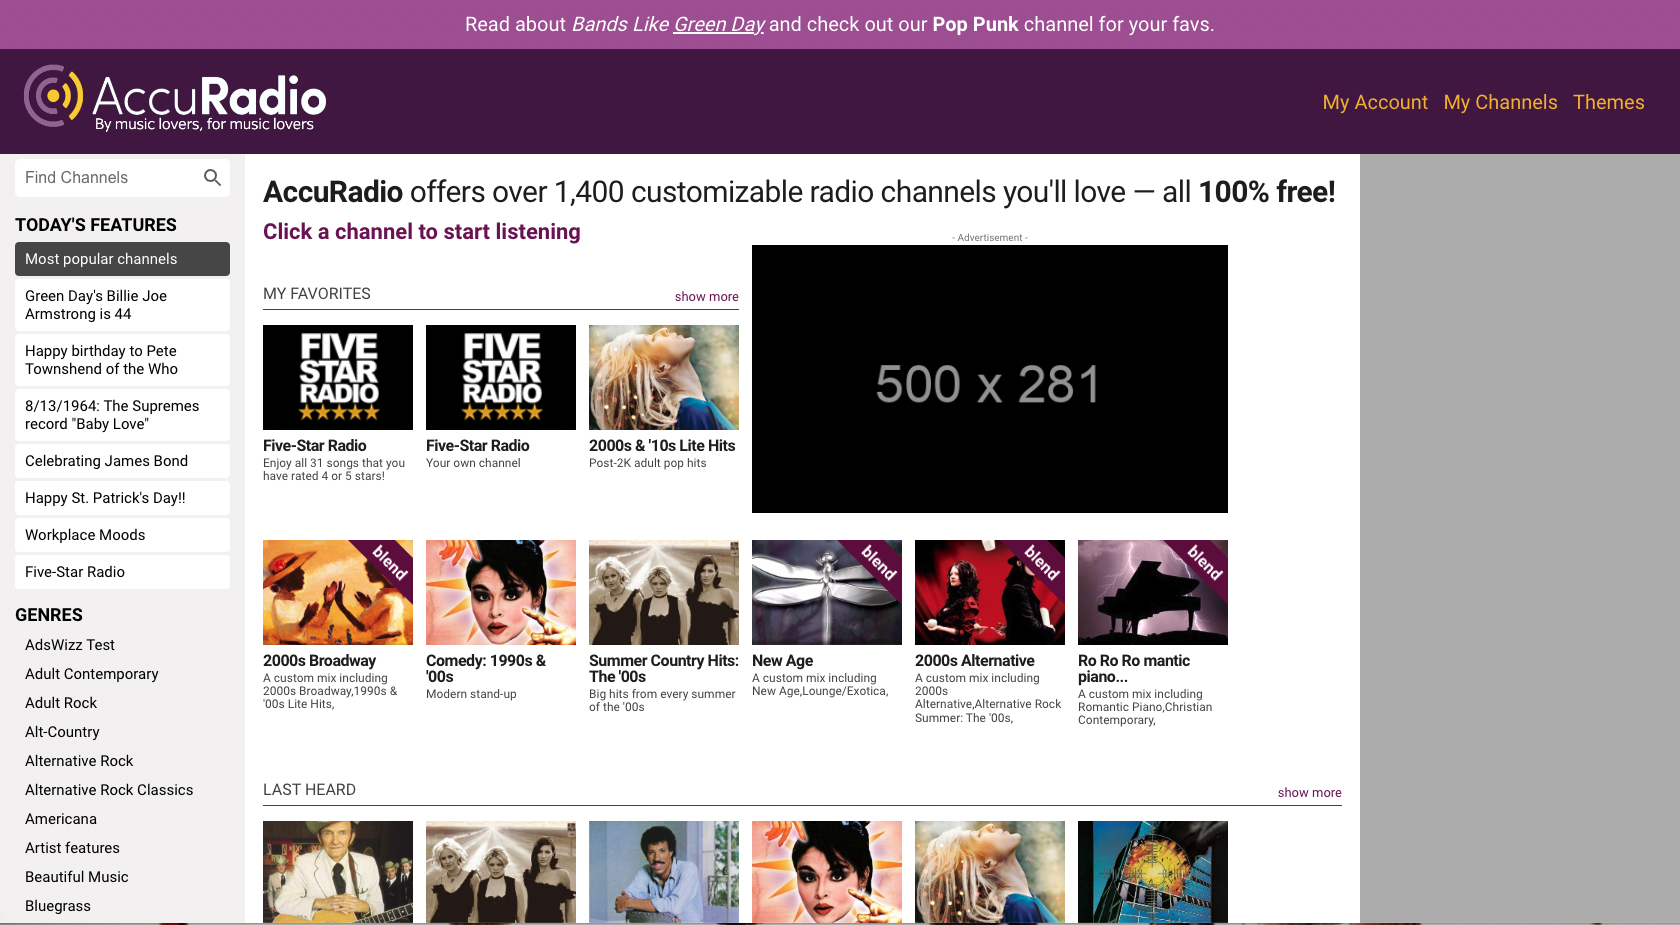Follow the Green Day link in banner
Viewport: 1680px width, 925px height.
[719, 24]
